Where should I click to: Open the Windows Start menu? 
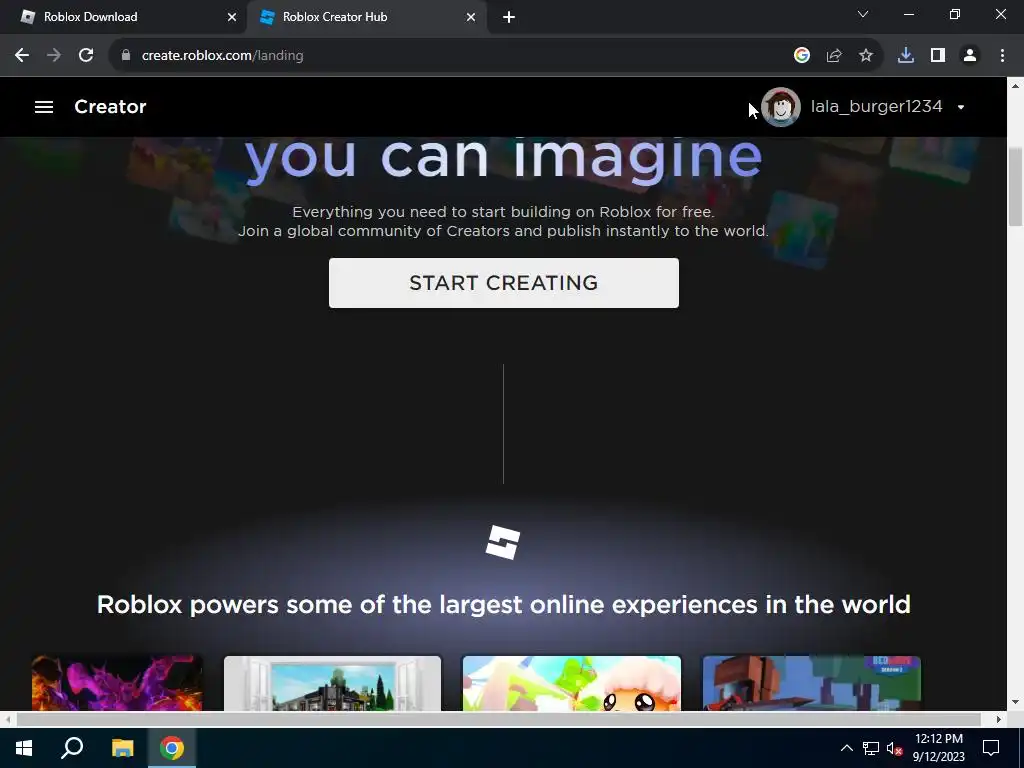24,748
